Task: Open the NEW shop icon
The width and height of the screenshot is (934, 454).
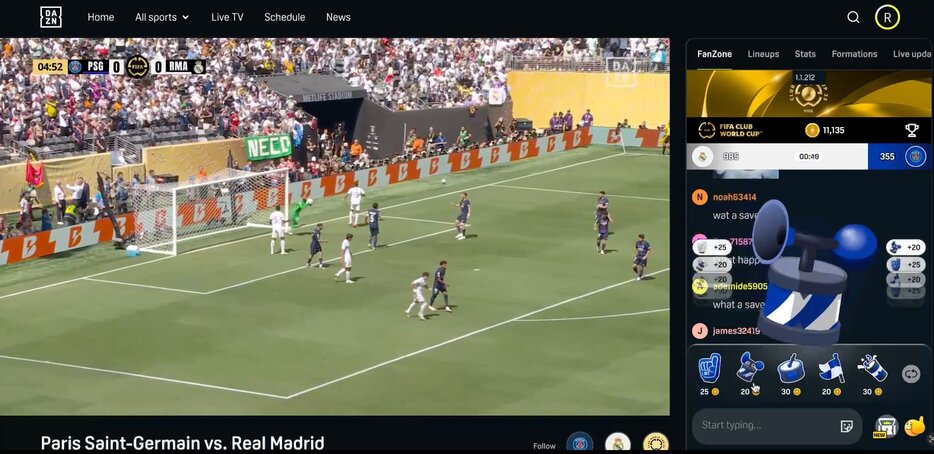Action: (886, 427)
